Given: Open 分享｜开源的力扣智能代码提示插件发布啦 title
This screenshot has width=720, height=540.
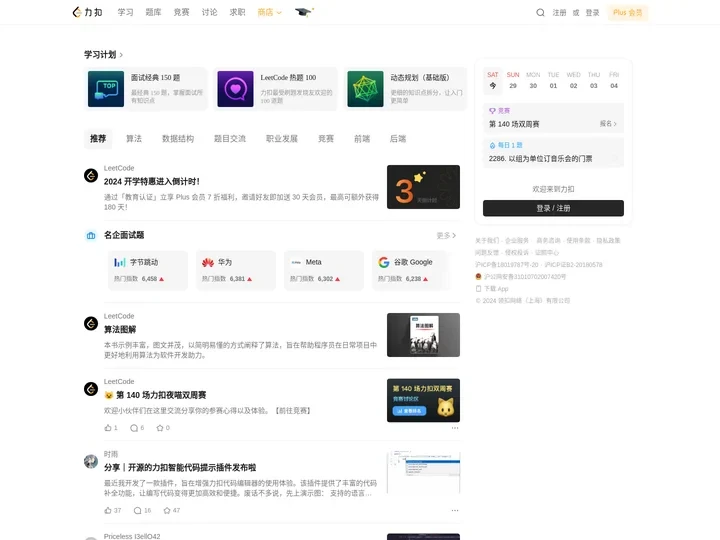Looking at the screenshot, I should (180, 467).
